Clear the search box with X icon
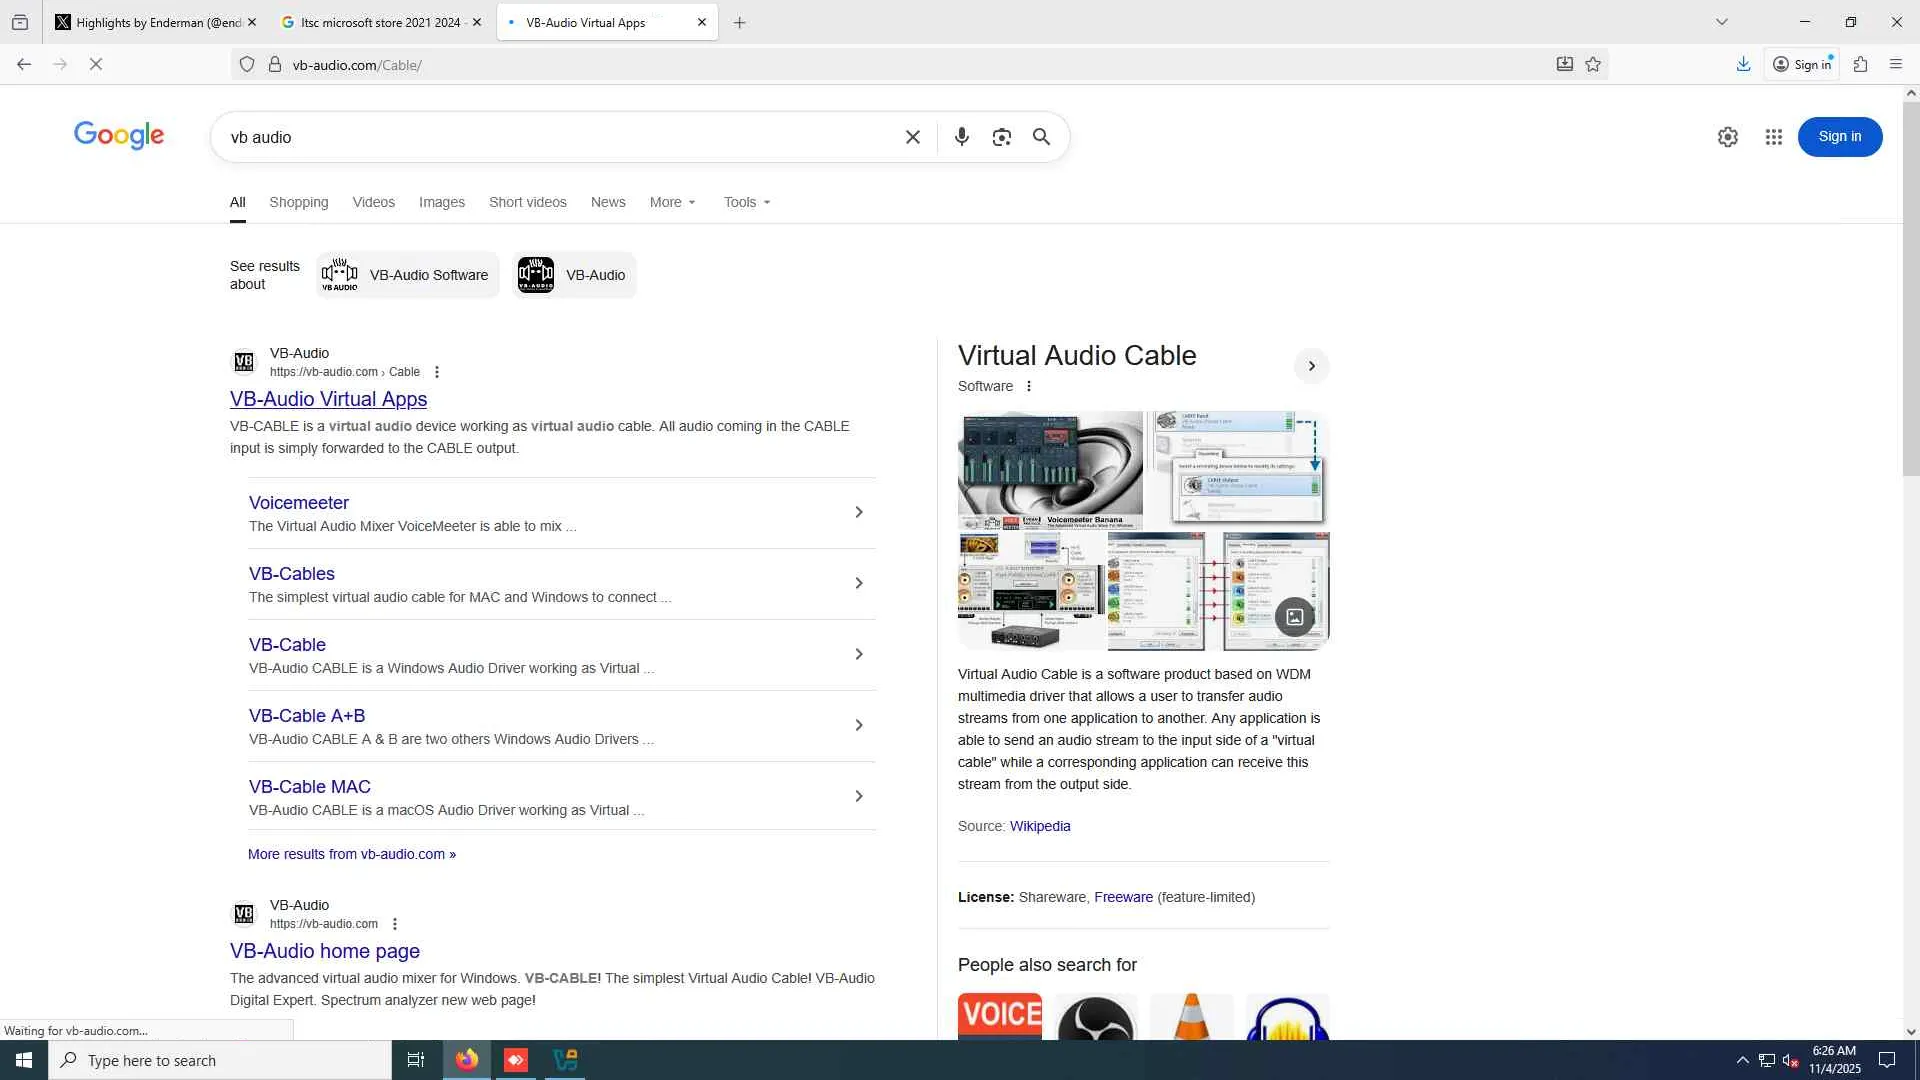The width and height of the screenshot is (1920, 1080). [x=912, y=137]
